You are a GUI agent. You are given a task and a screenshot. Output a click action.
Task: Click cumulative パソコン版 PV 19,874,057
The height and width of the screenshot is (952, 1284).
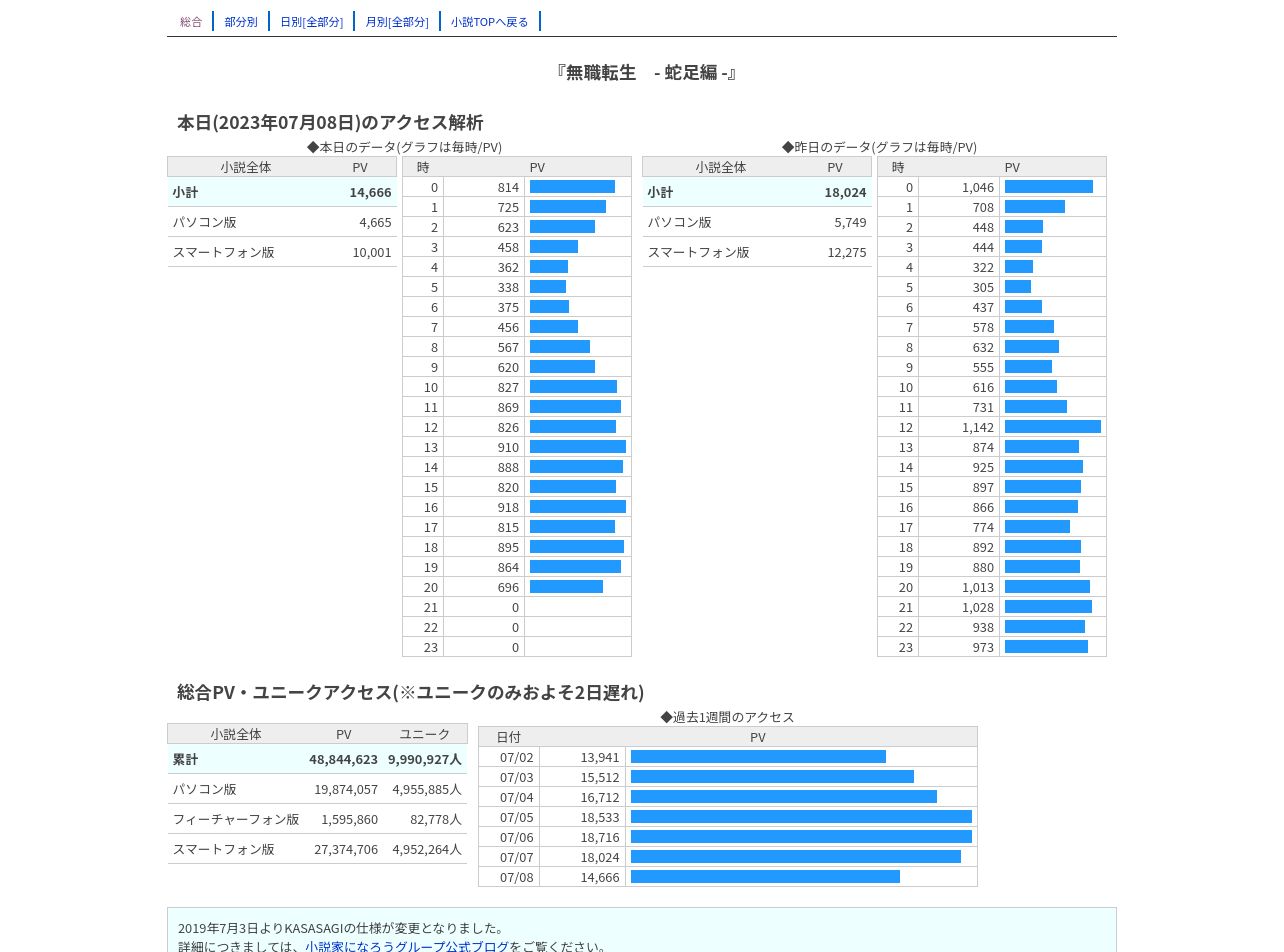coord(346,789)
